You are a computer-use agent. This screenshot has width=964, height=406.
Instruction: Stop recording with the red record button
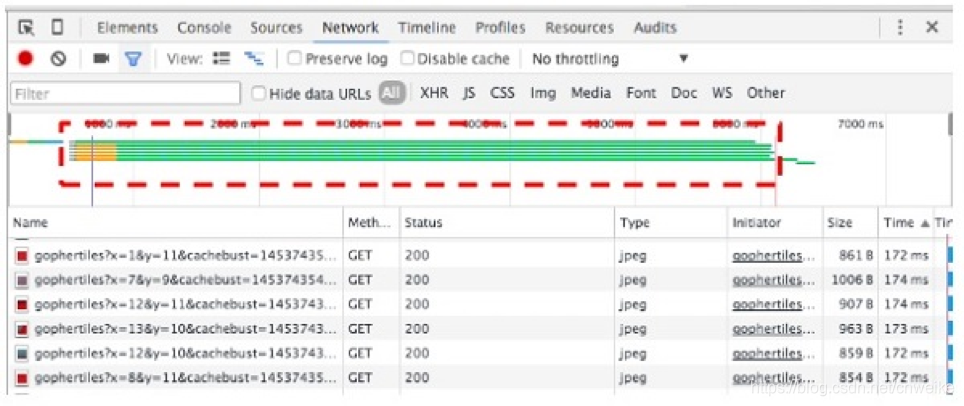(x=25, y=59)
